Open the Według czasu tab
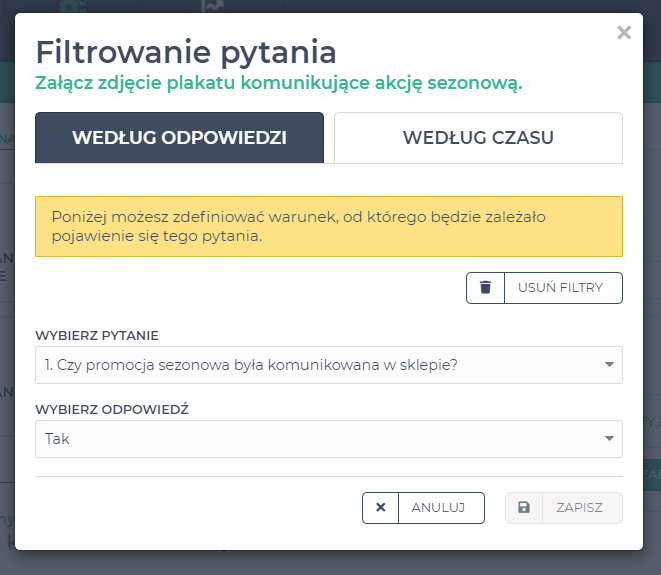The width and height of the screenshot is (661, 575). (478, 138)
